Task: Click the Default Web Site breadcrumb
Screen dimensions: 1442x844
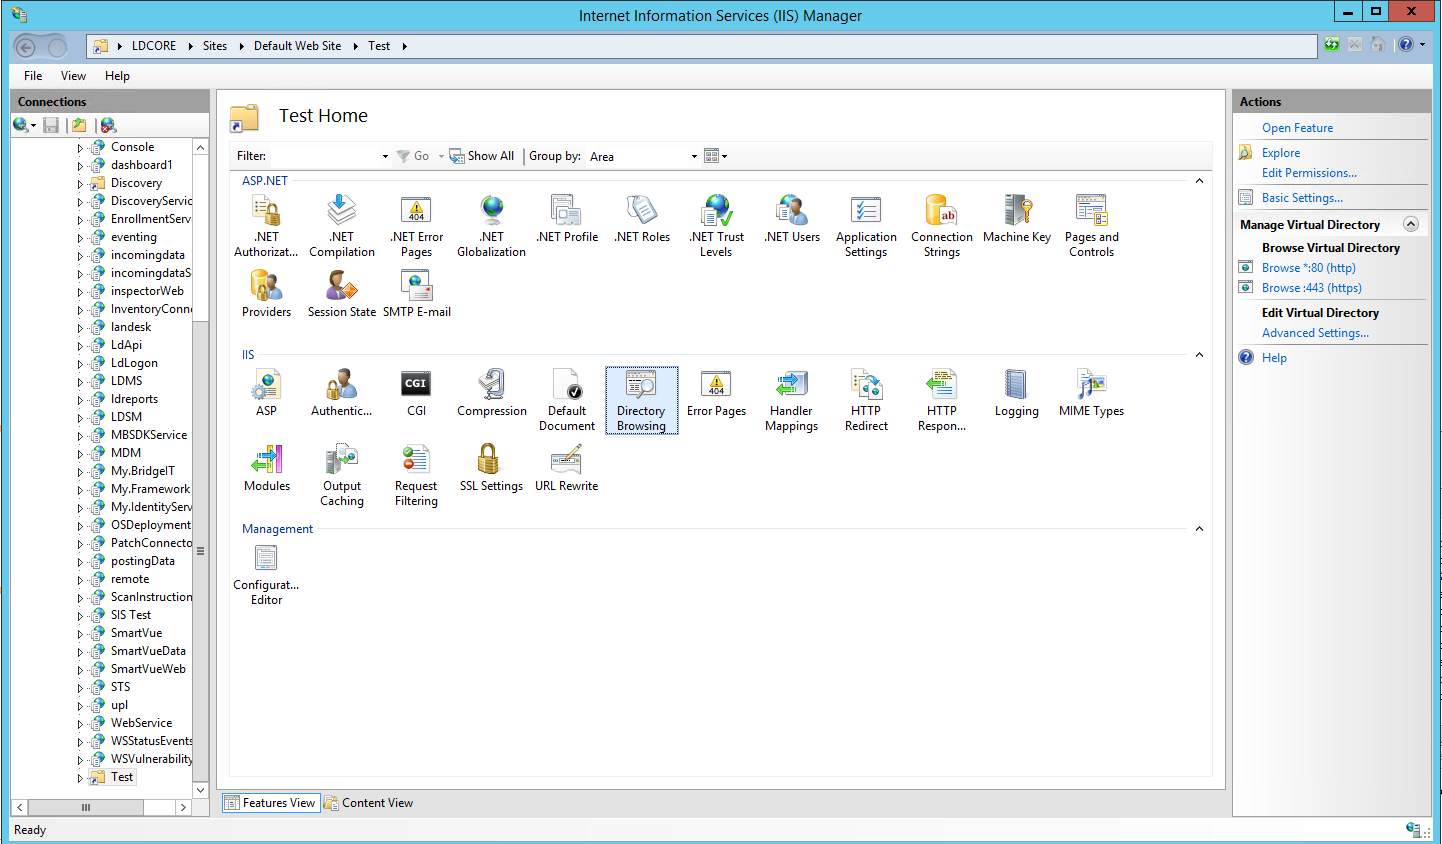Action: coord(297,46)
